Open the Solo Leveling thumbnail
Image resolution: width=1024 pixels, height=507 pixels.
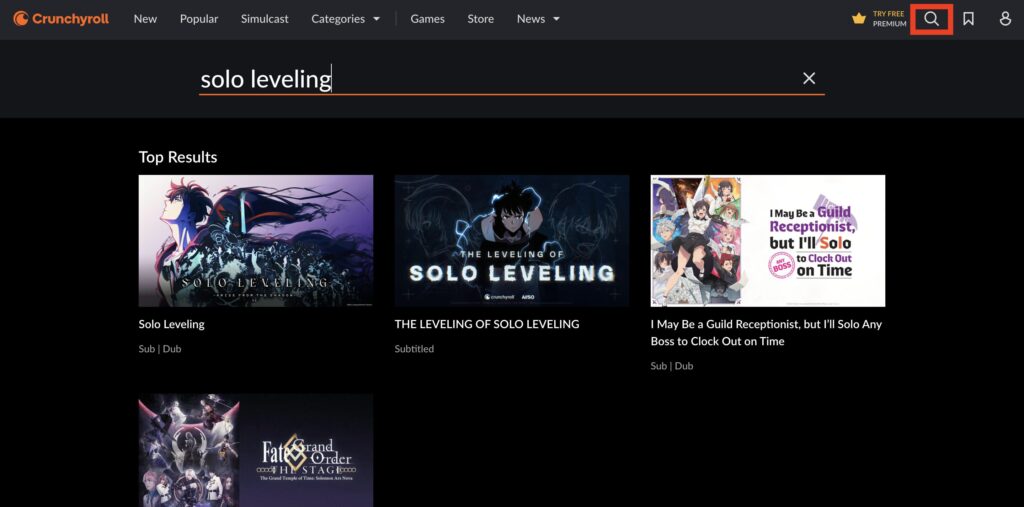tap(256, 240)
